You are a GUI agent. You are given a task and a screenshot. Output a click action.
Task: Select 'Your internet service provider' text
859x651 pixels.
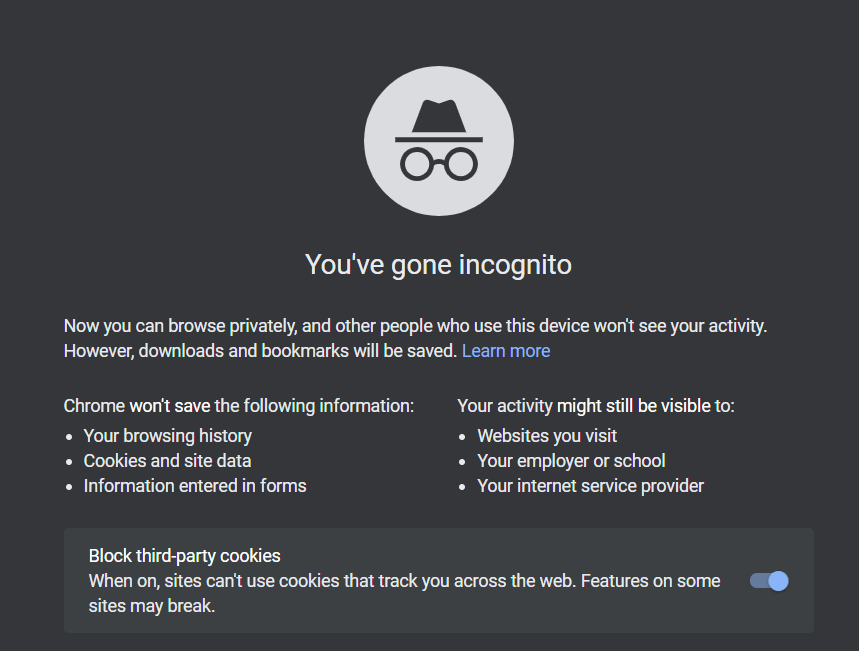point(590,486)
